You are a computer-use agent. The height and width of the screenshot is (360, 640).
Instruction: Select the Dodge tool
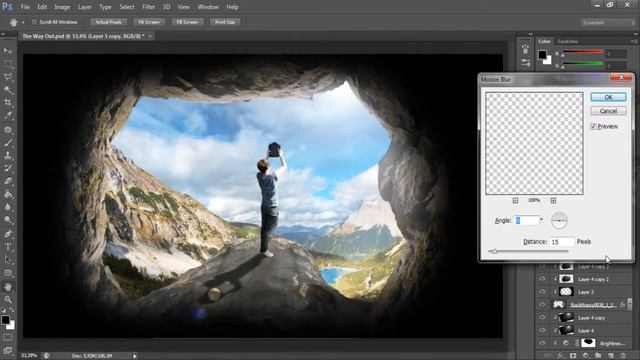(8, 220)
